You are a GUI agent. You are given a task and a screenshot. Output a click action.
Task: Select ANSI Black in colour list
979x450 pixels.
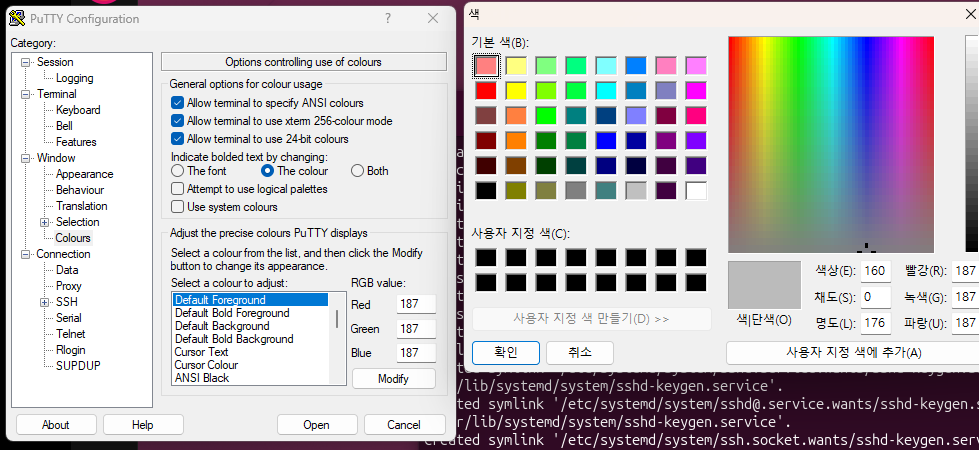[250, 378]
